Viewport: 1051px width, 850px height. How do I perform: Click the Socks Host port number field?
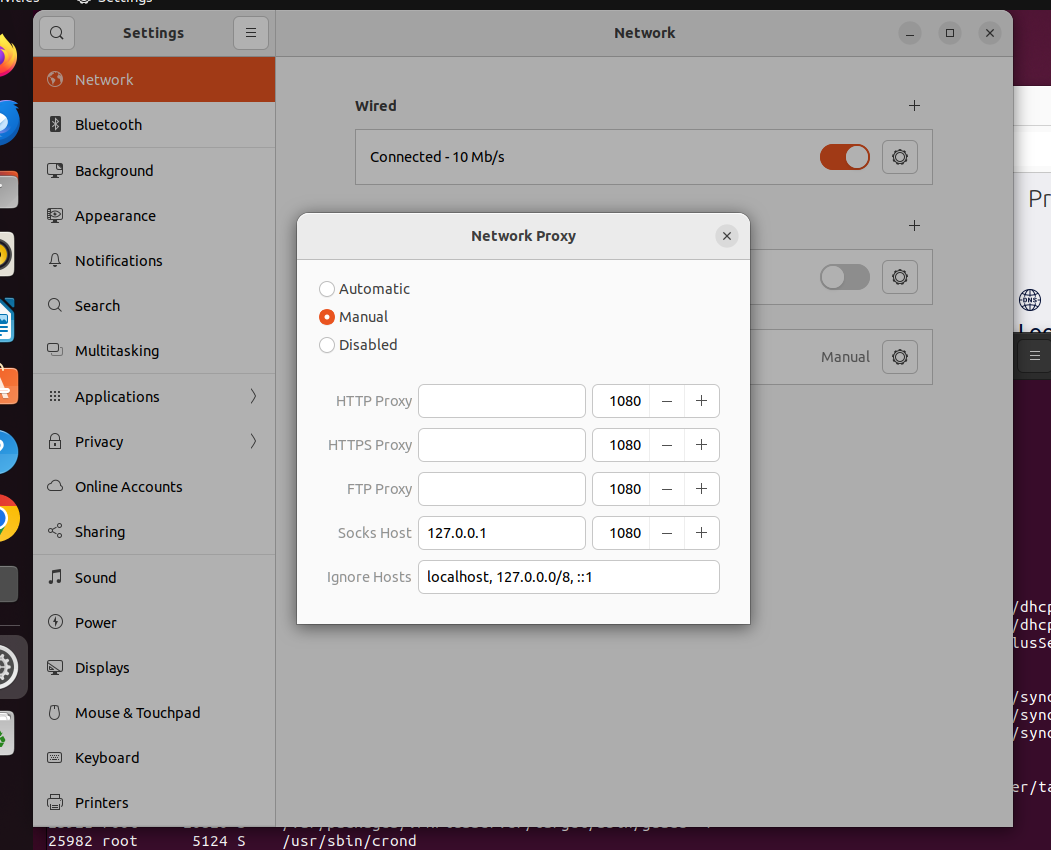pyautogui.click(x=621, y=533)
